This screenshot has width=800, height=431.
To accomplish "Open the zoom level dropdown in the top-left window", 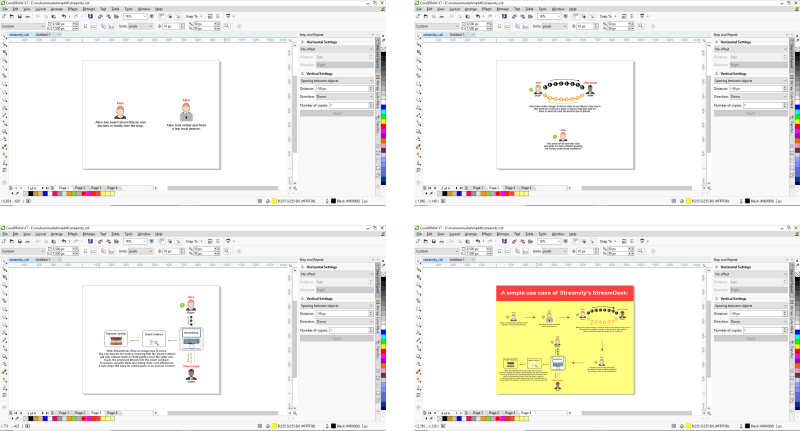I will [144, 16].
